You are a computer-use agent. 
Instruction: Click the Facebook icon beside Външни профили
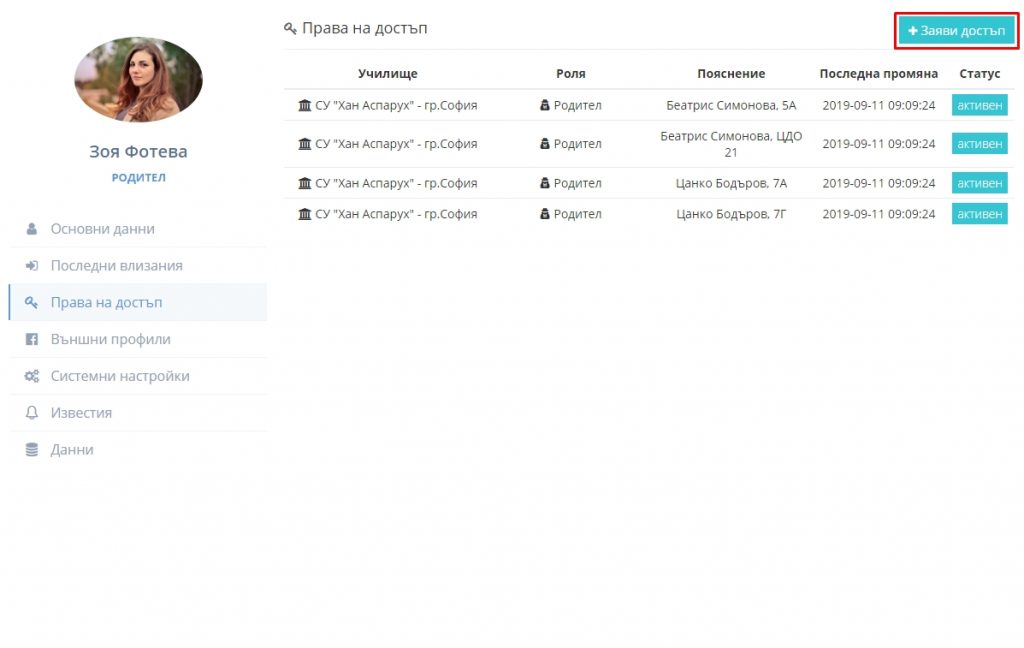pyautogui.click(x=31, y=339)
